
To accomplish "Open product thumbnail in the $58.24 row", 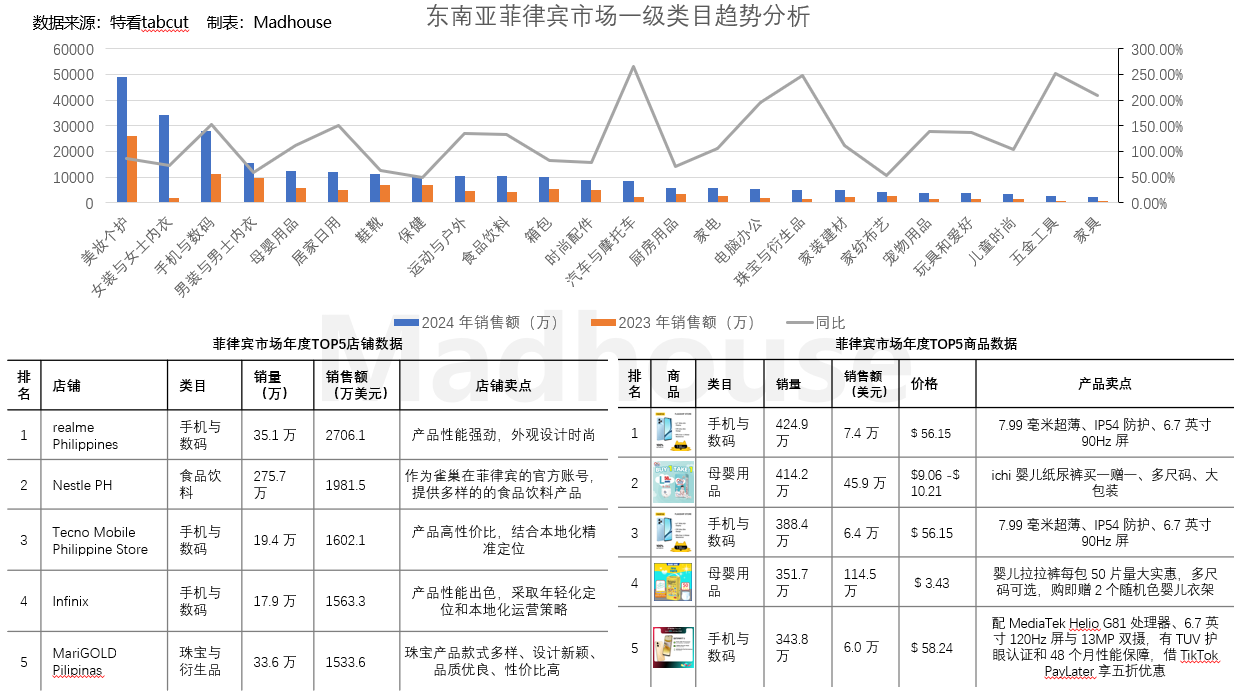I will coord(674,647).
